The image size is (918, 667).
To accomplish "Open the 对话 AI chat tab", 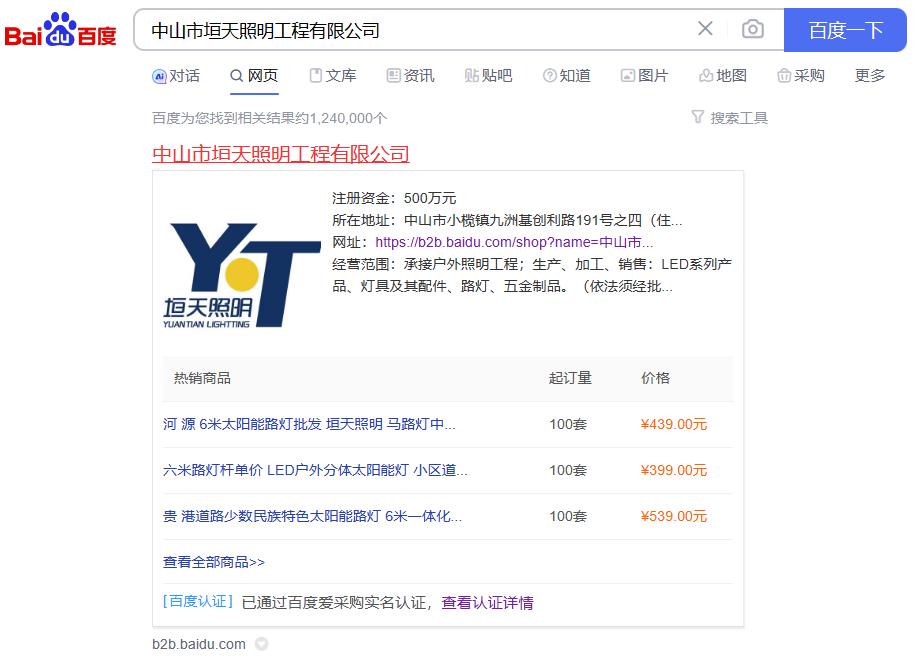I will tap(176, 76).
